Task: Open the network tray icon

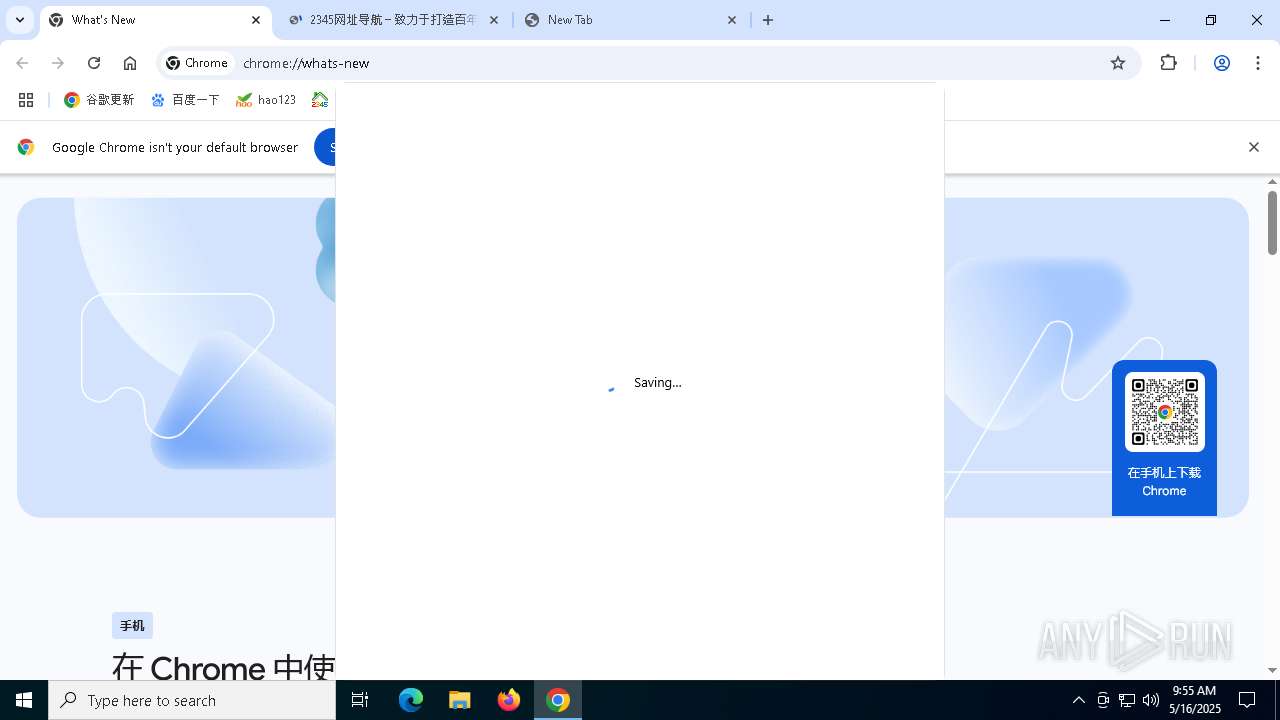Action: 1127,700
